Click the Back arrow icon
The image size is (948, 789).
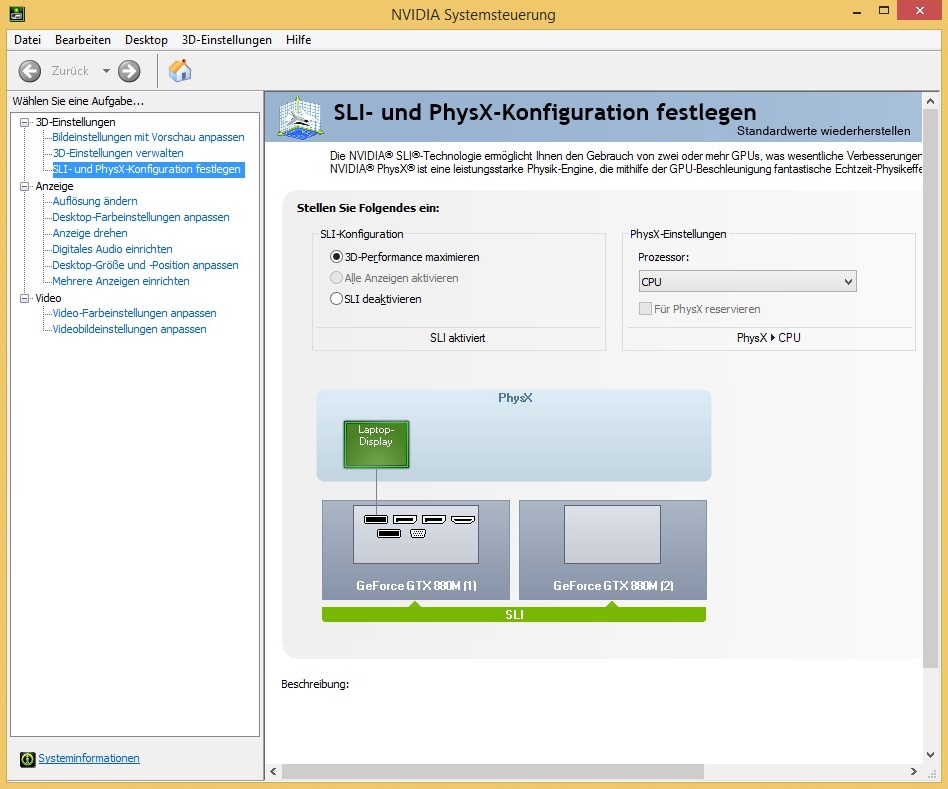[x=29, y=71]
